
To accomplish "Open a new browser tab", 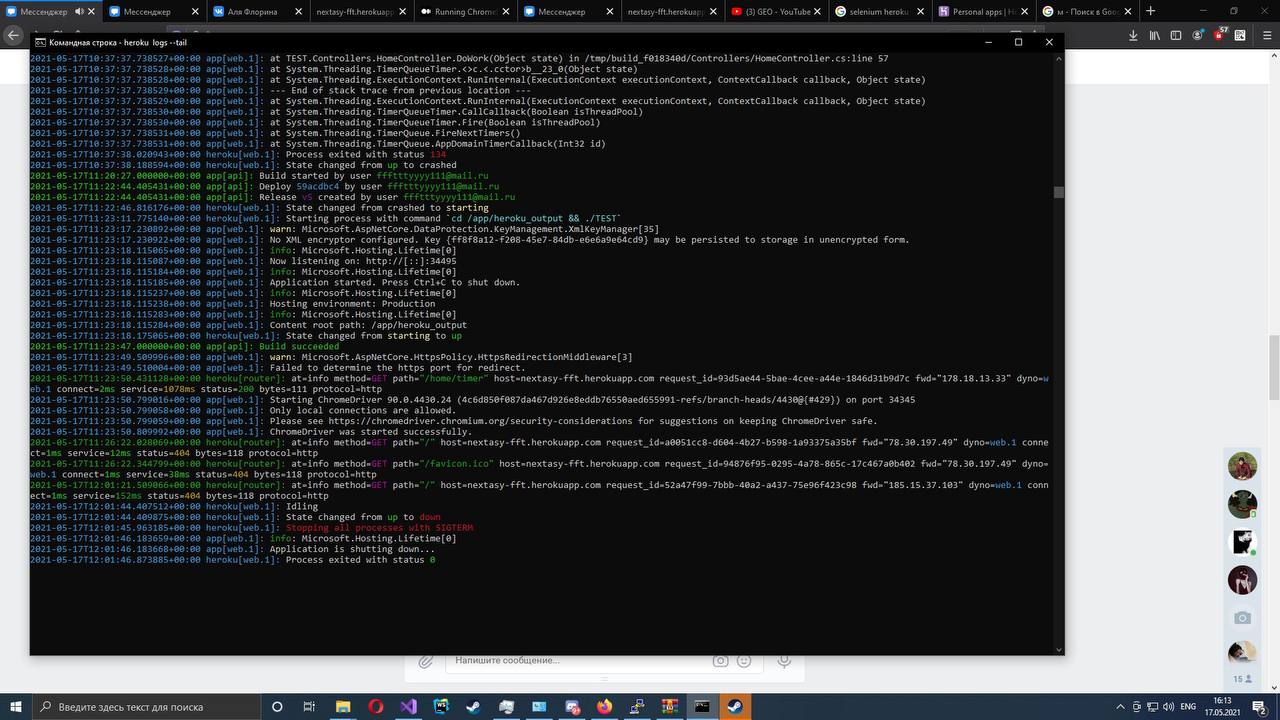I will (x=1150, y=11).
